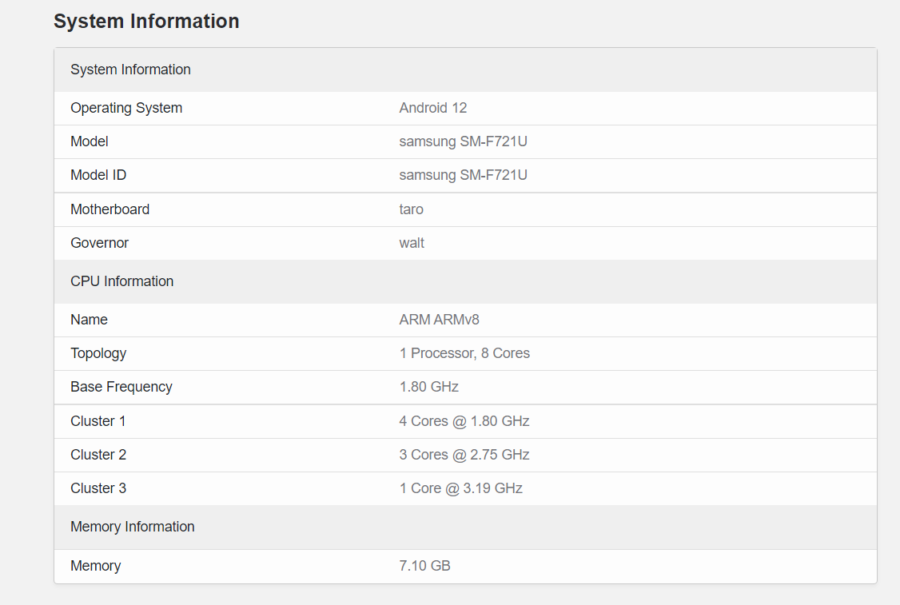Screen dimensions: 900x605
Task: Click the Cluster 1 row label
Action: 98,421
